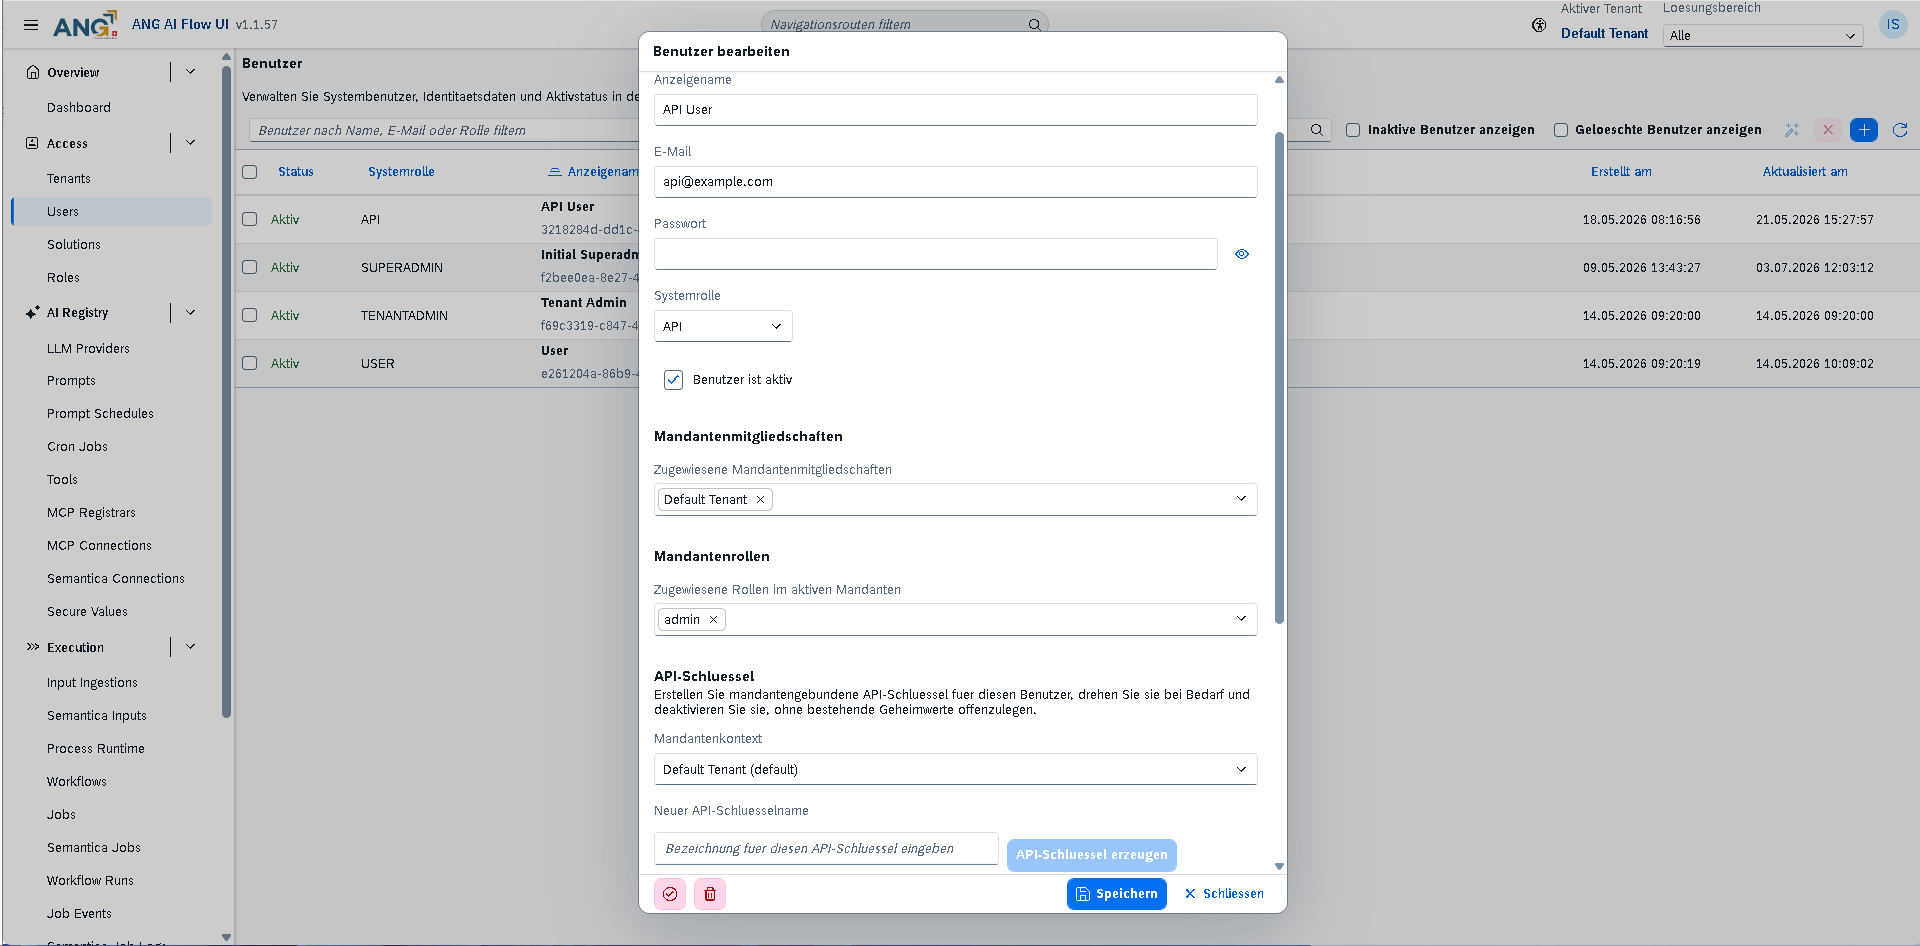Collapse the Access section chevron

coord(190,143)
